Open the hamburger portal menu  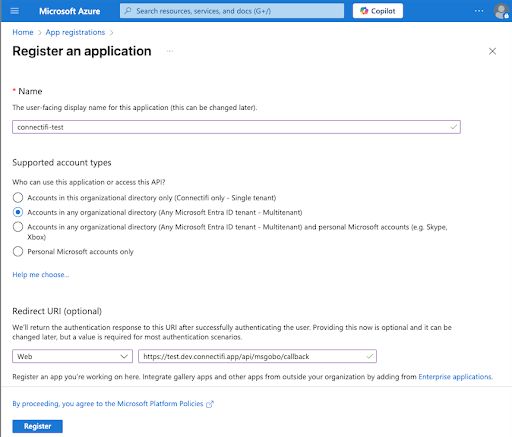pos(15,11)
